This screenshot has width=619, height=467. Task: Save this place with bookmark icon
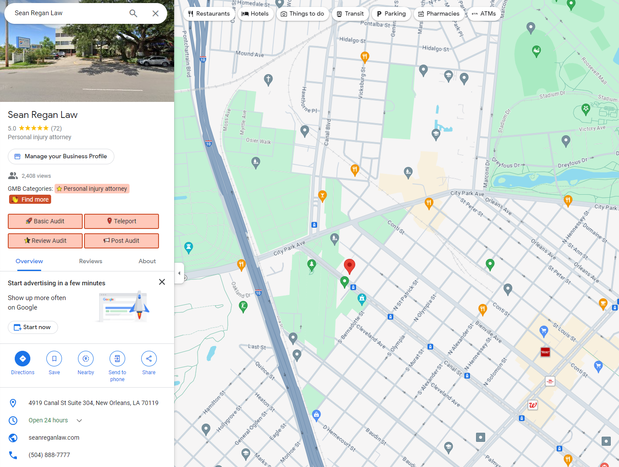[x=54, y=359]
